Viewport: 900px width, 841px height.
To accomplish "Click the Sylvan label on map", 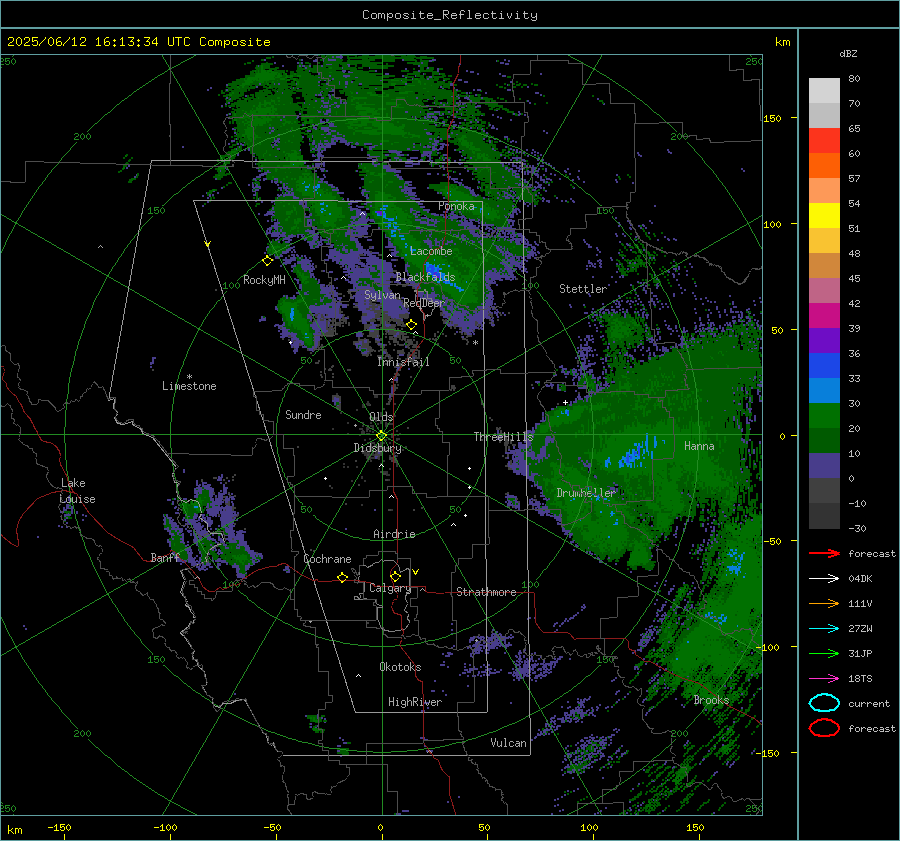I will click(382, 295).
